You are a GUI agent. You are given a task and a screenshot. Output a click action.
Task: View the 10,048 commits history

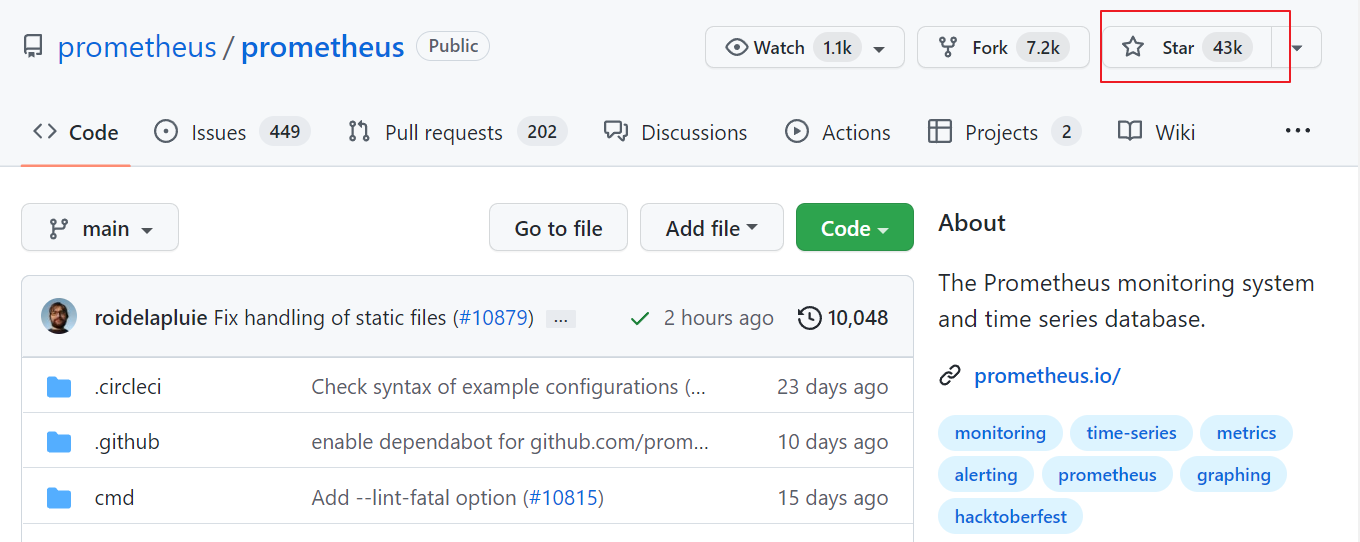pos(843,318)
